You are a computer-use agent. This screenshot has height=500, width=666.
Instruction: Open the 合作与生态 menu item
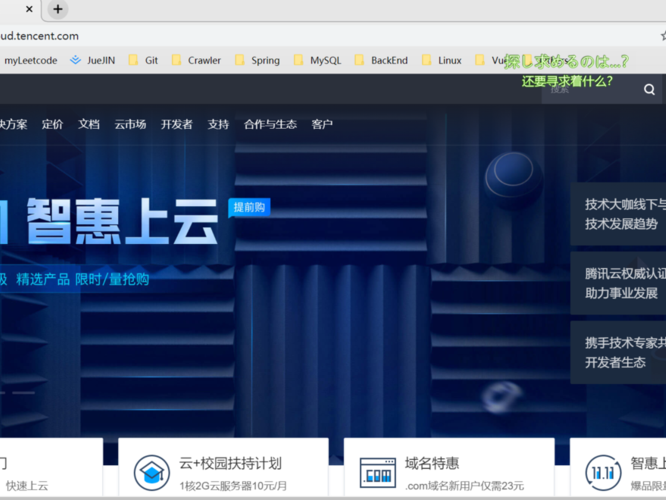(270, 124)
